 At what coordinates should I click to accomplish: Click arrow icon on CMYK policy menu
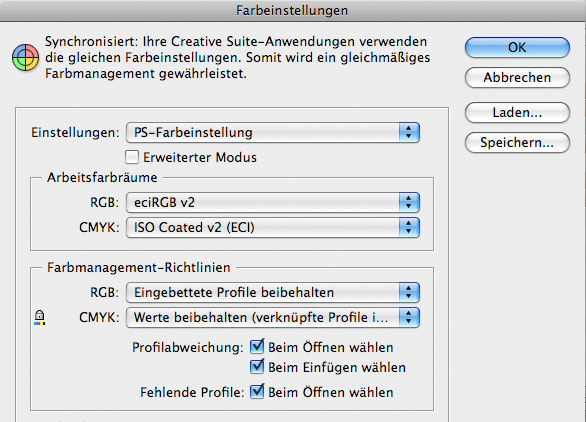click(409, 317)
